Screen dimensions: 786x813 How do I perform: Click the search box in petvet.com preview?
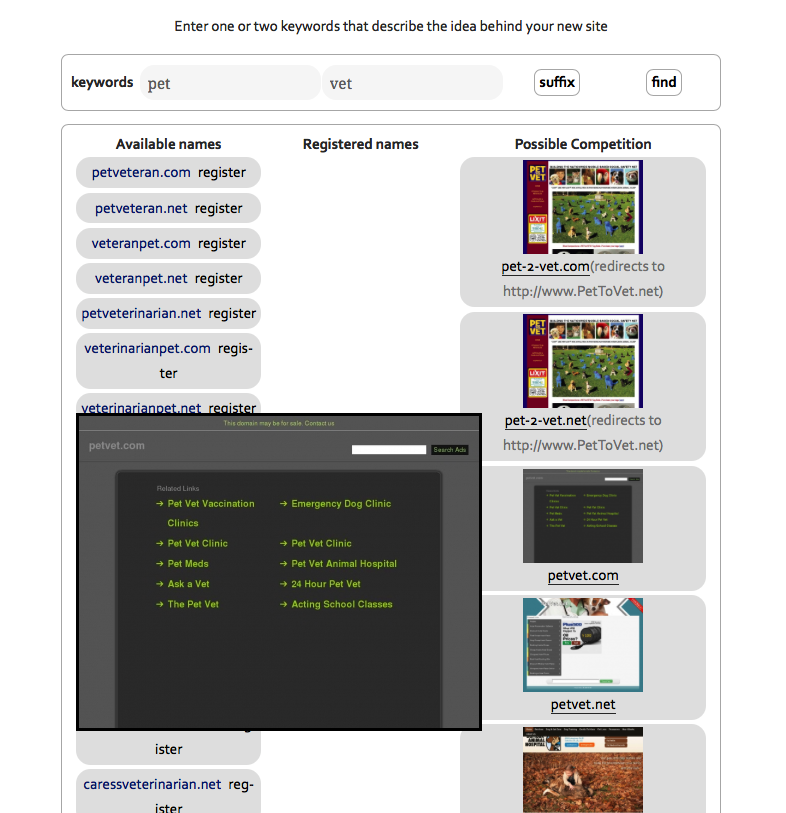click(389, 450)
